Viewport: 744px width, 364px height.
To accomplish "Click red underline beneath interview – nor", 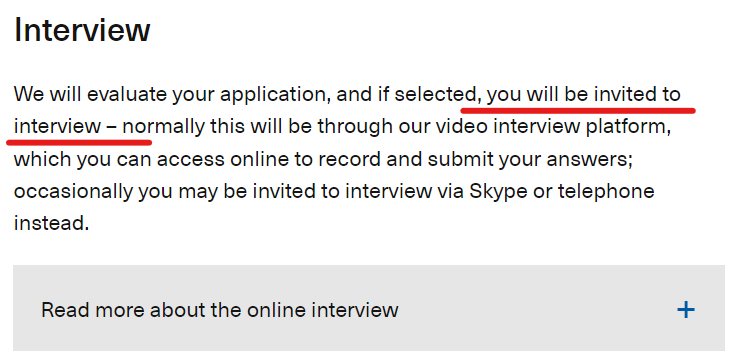I will 79,141.
